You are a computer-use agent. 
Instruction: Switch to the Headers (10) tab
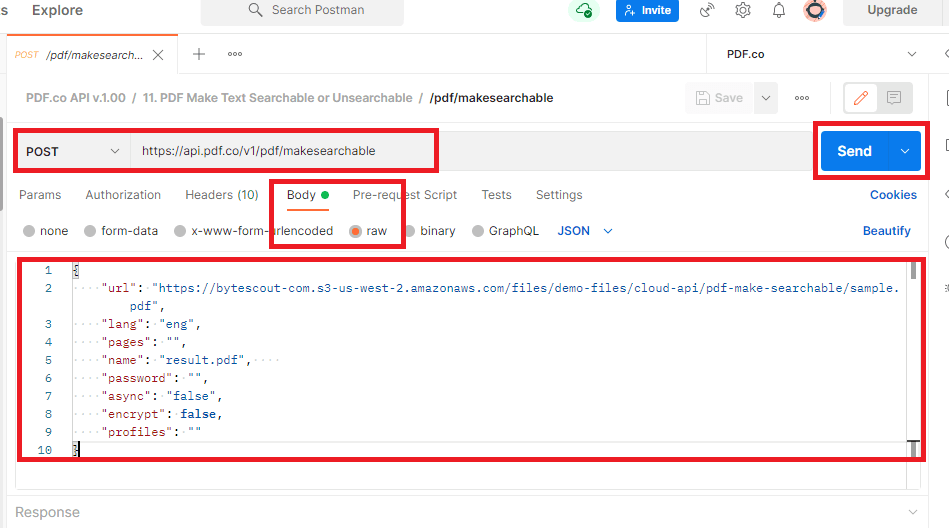(x=221, y=195)
